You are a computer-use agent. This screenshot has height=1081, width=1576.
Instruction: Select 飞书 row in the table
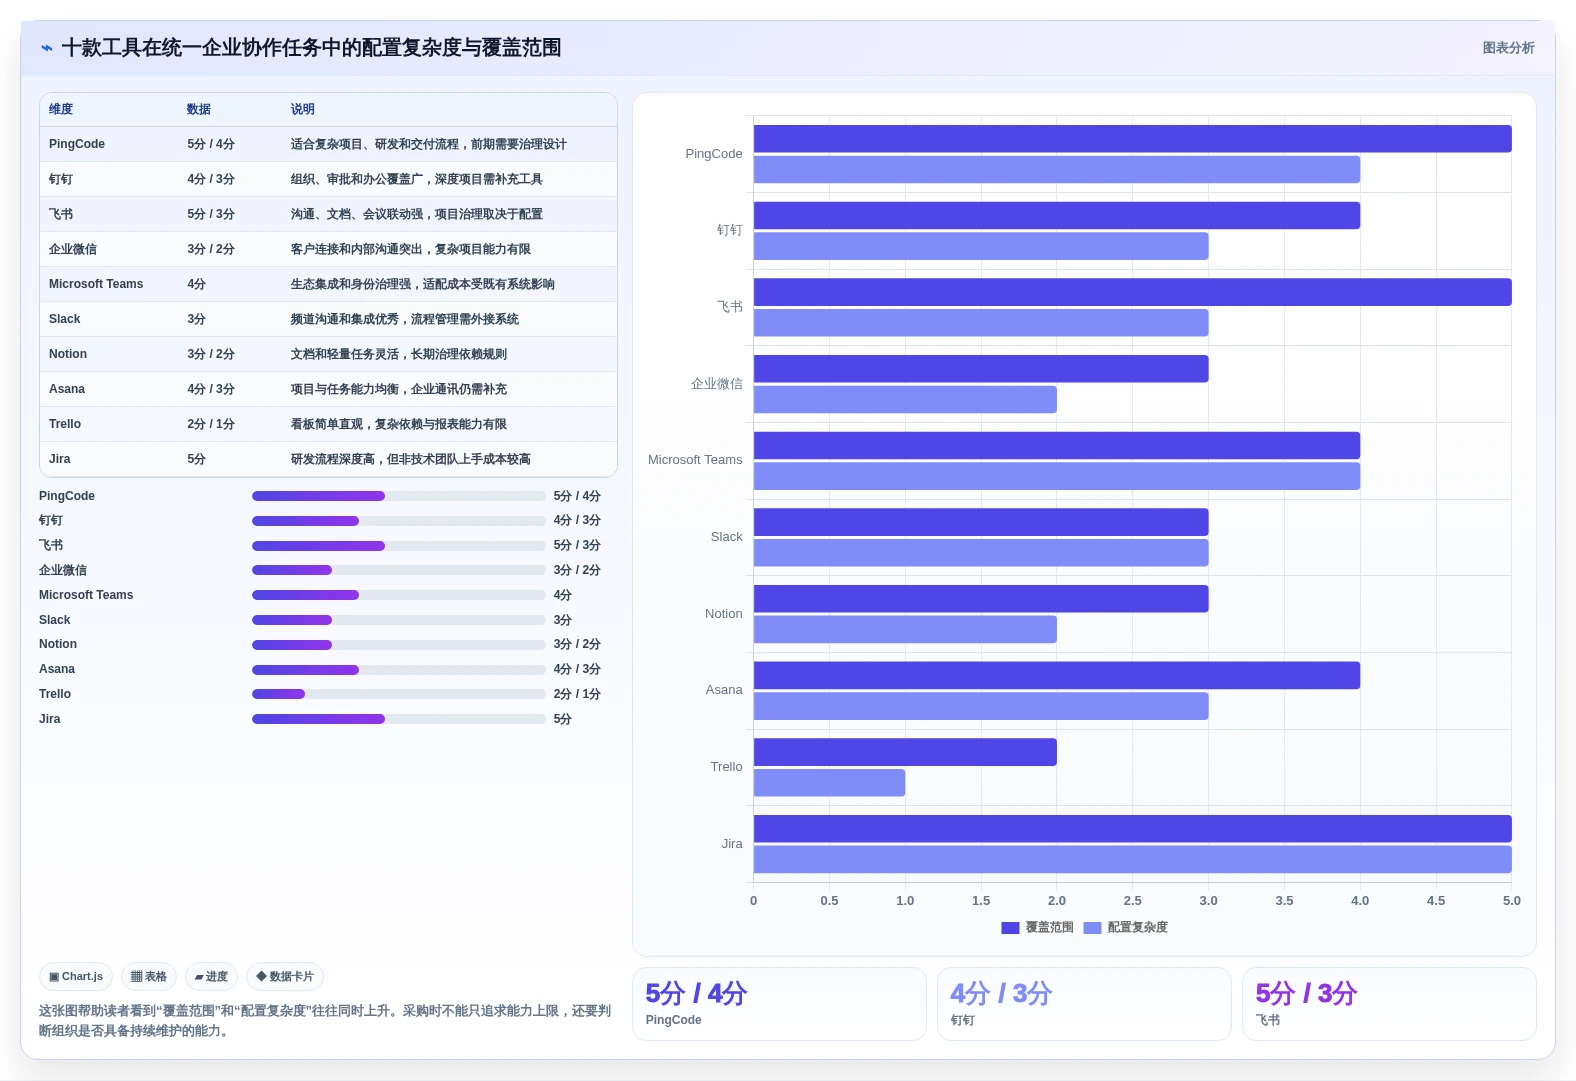point(328,214)
